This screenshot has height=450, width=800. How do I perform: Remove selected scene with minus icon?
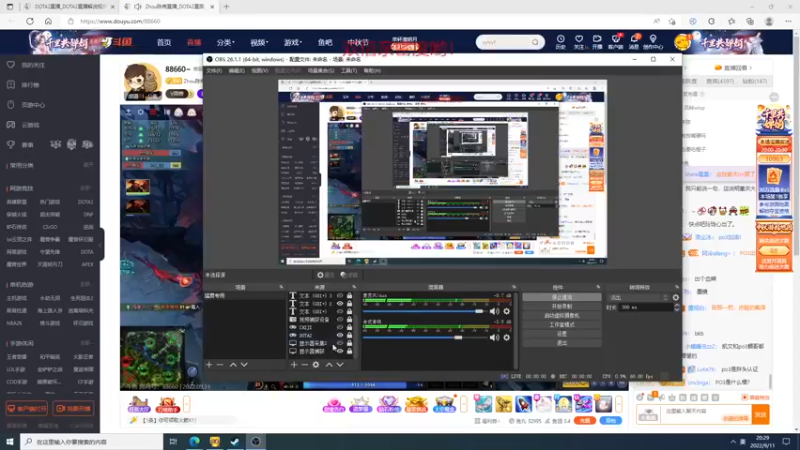coord(220,365)
